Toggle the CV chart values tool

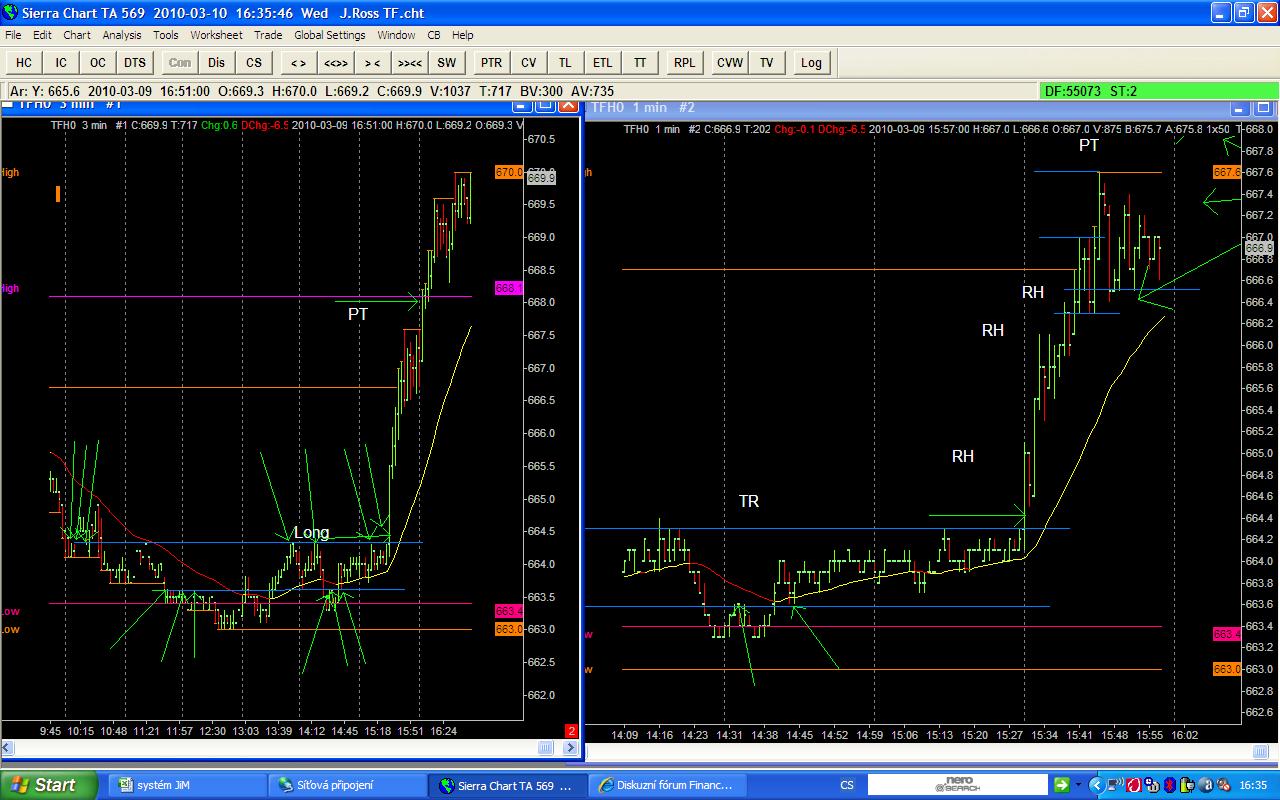(529, 62)
